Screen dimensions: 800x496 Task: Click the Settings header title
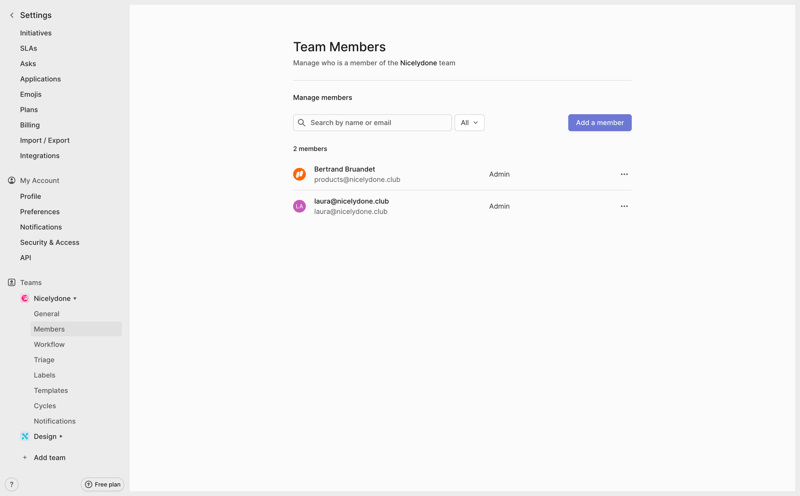(x=36, y=15)
